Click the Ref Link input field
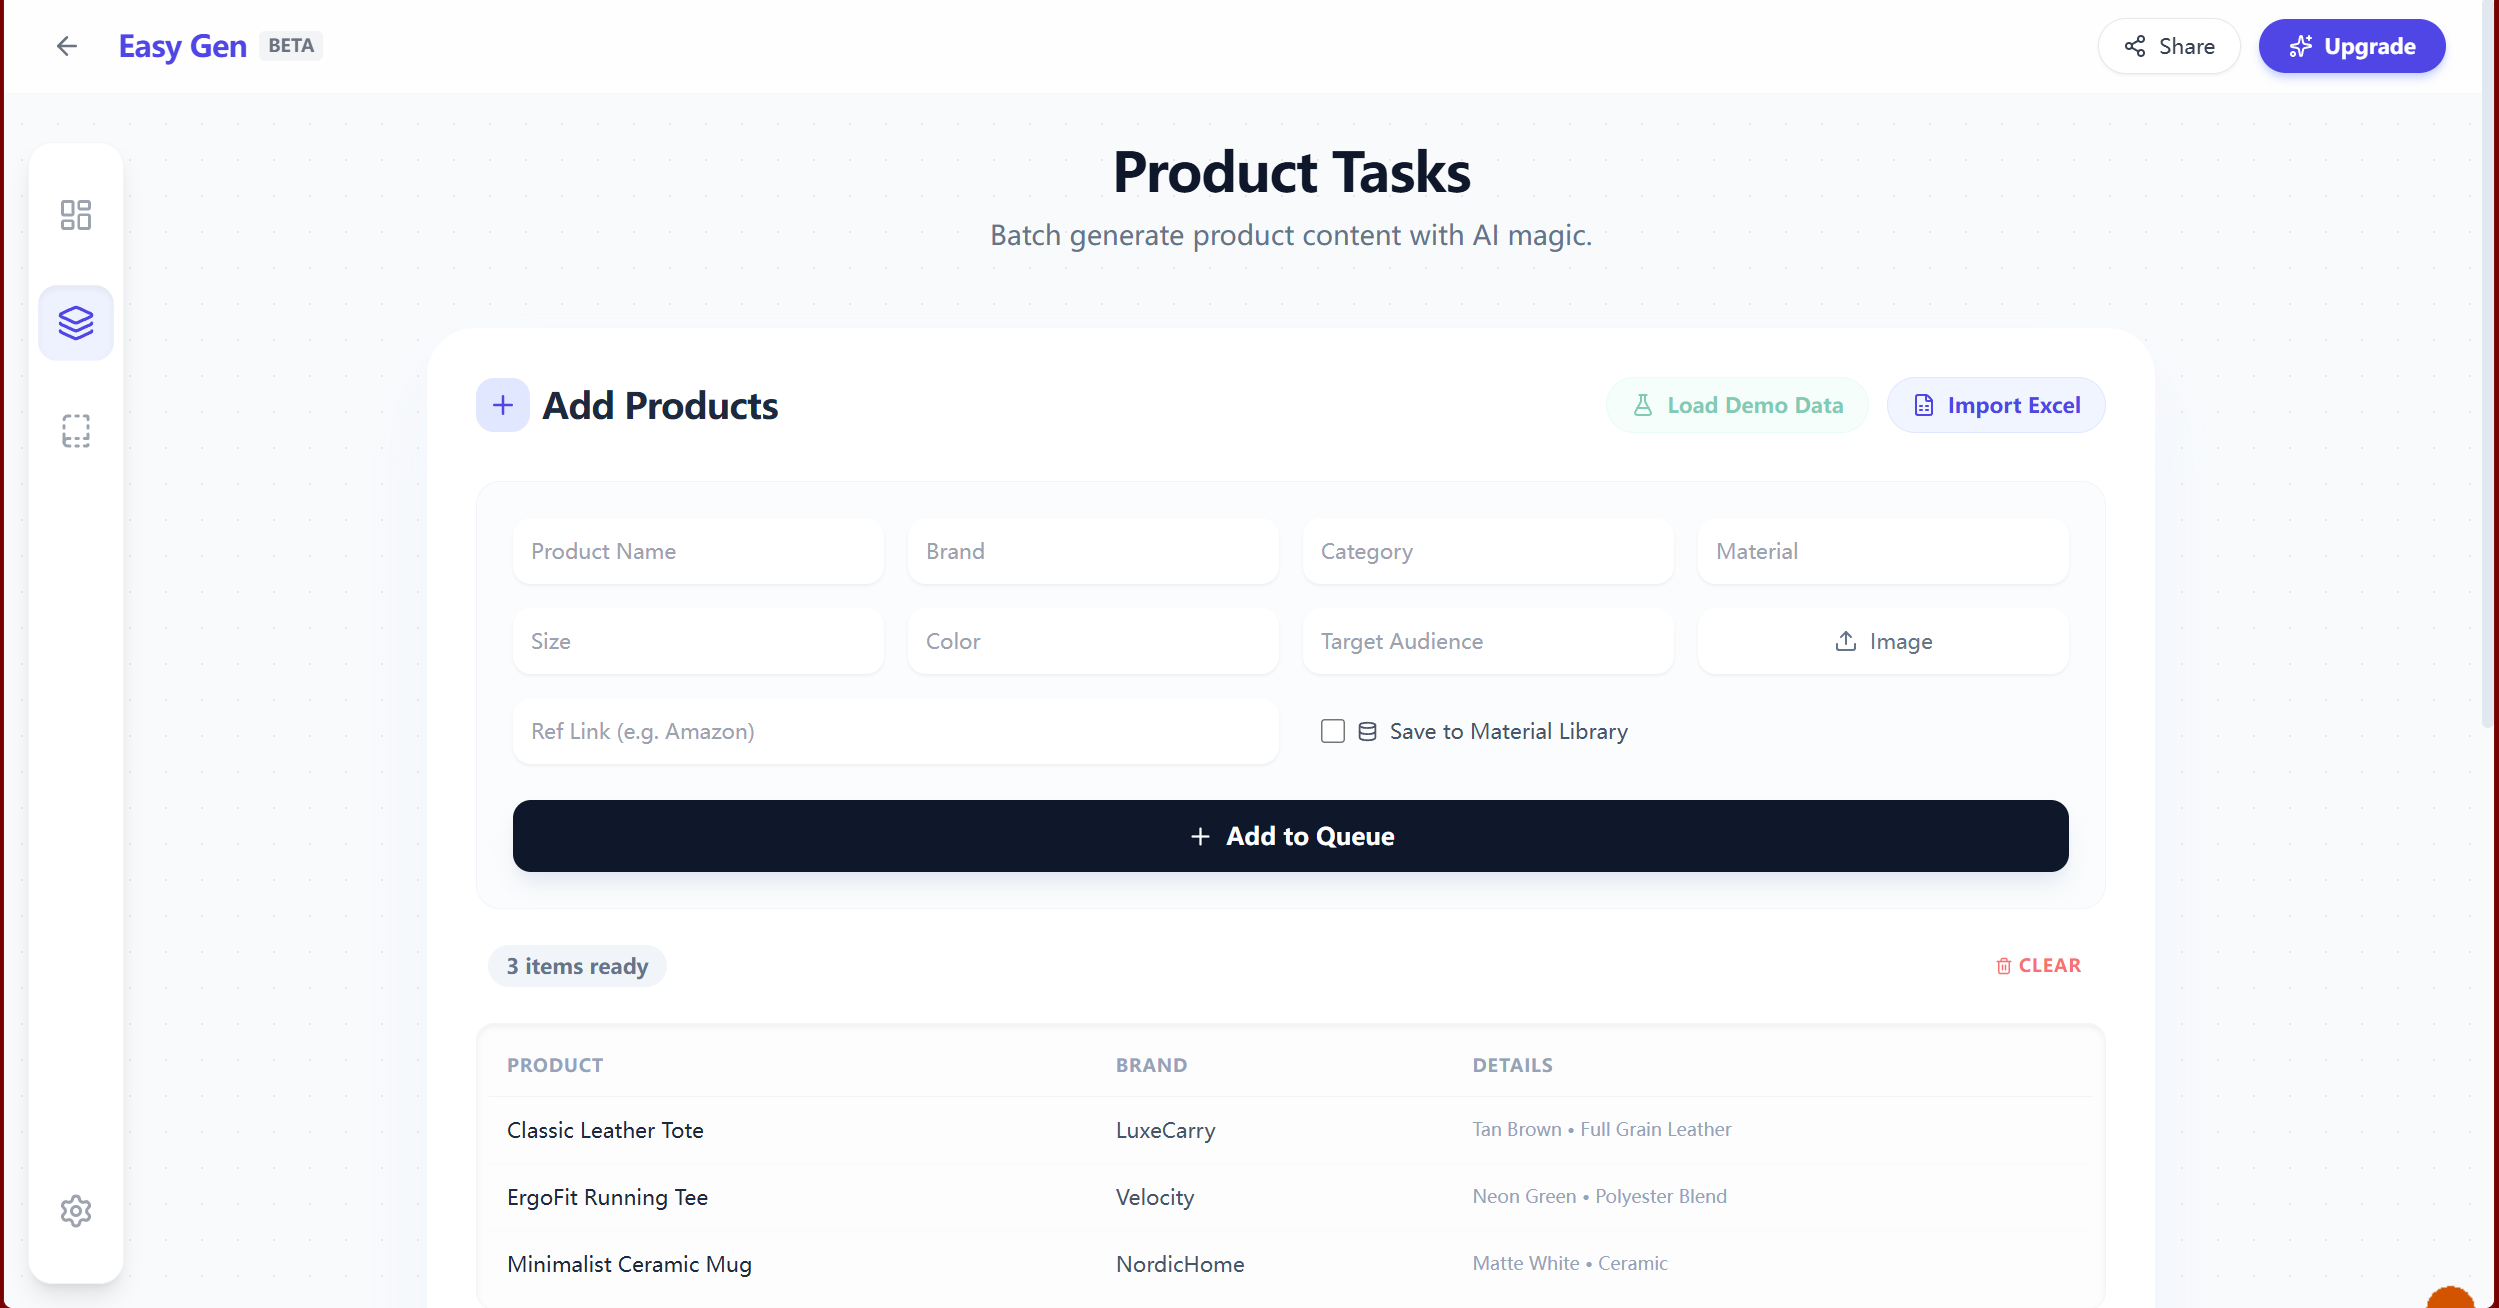The image size is (2499, 1308). 895,731
